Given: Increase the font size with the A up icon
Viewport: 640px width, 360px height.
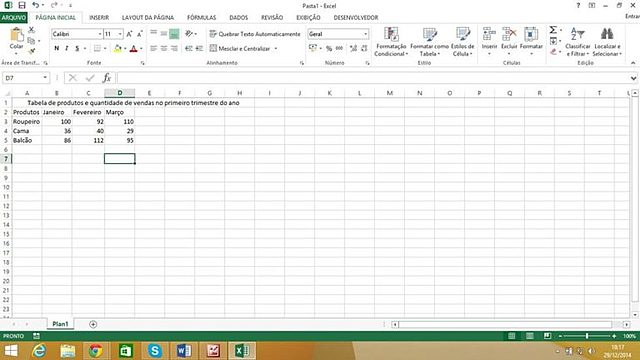Looking at the screenshot, I should (129, 34).
